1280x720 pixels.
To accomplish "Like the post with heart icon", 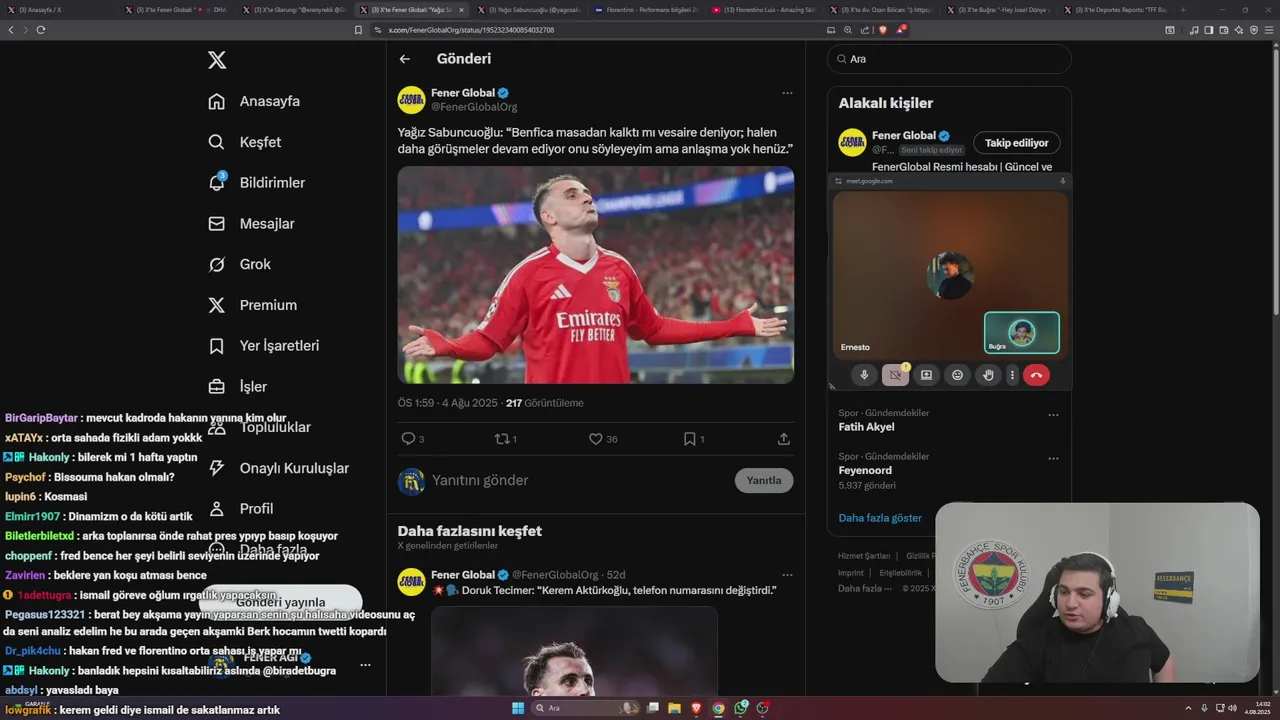I will (596, 439).
